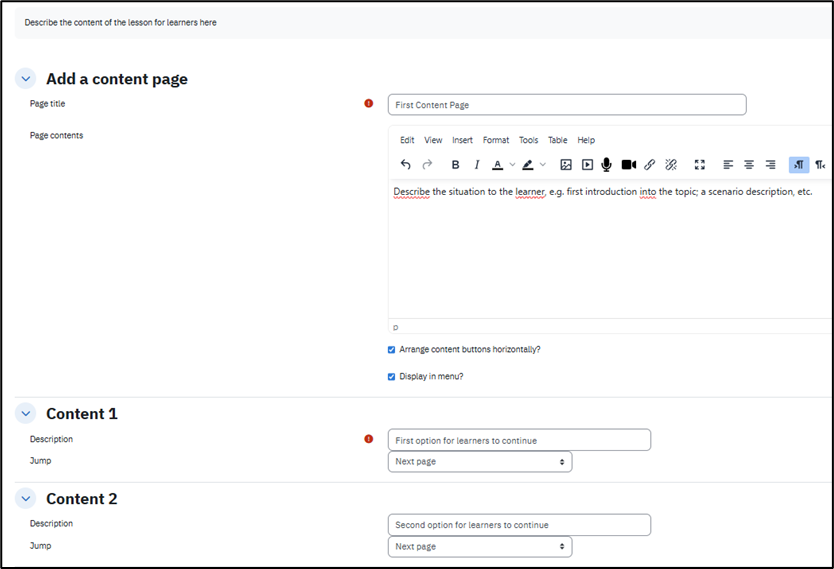Apply italic formatting in the editor
Screen dimensions: 834x569
tap(477, 165)
